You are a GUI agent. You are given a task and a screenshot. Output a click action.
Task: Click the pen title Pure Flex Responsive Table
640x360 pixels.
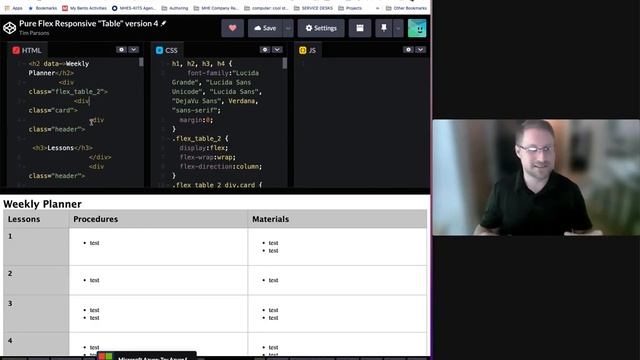89,24
